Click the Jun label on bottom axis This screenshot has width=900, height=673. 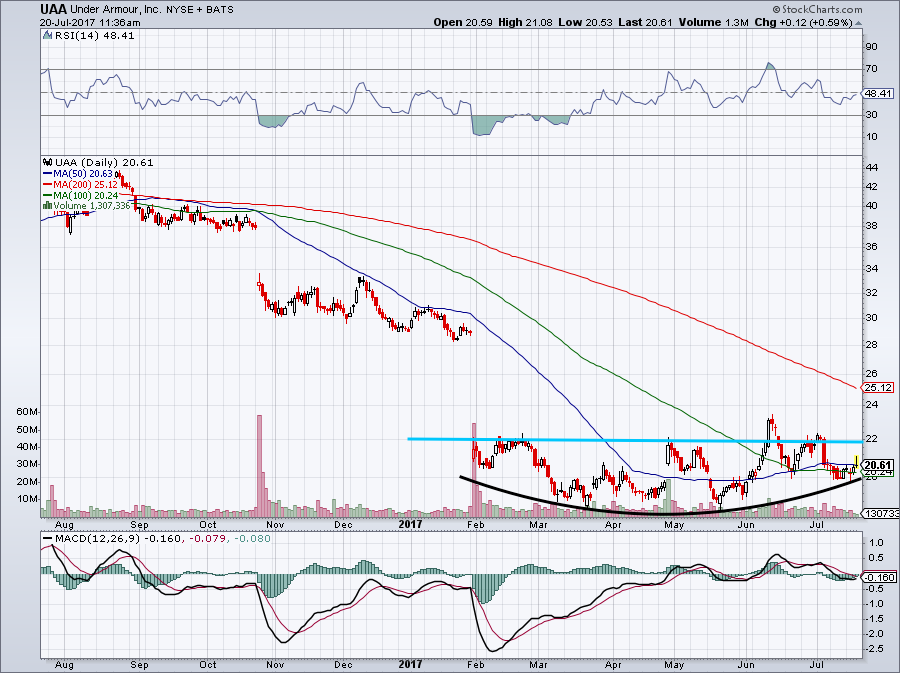pyautogui.click(x=746, y=523)
